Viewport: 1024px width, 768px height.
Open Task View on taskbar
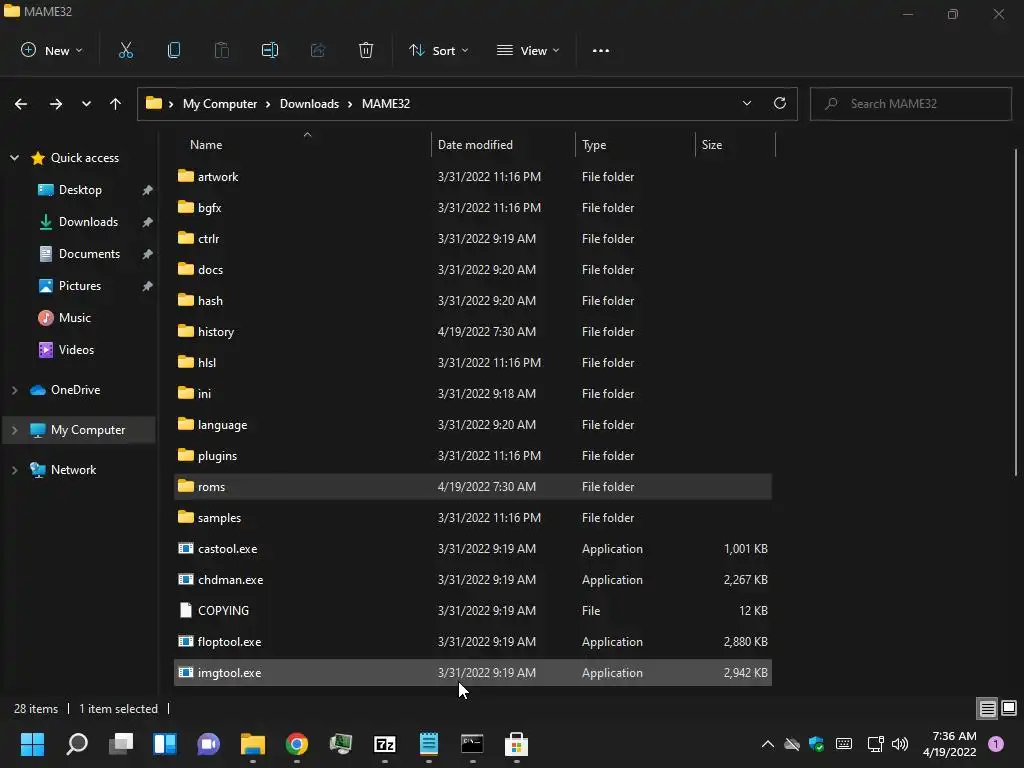point(121,744)
